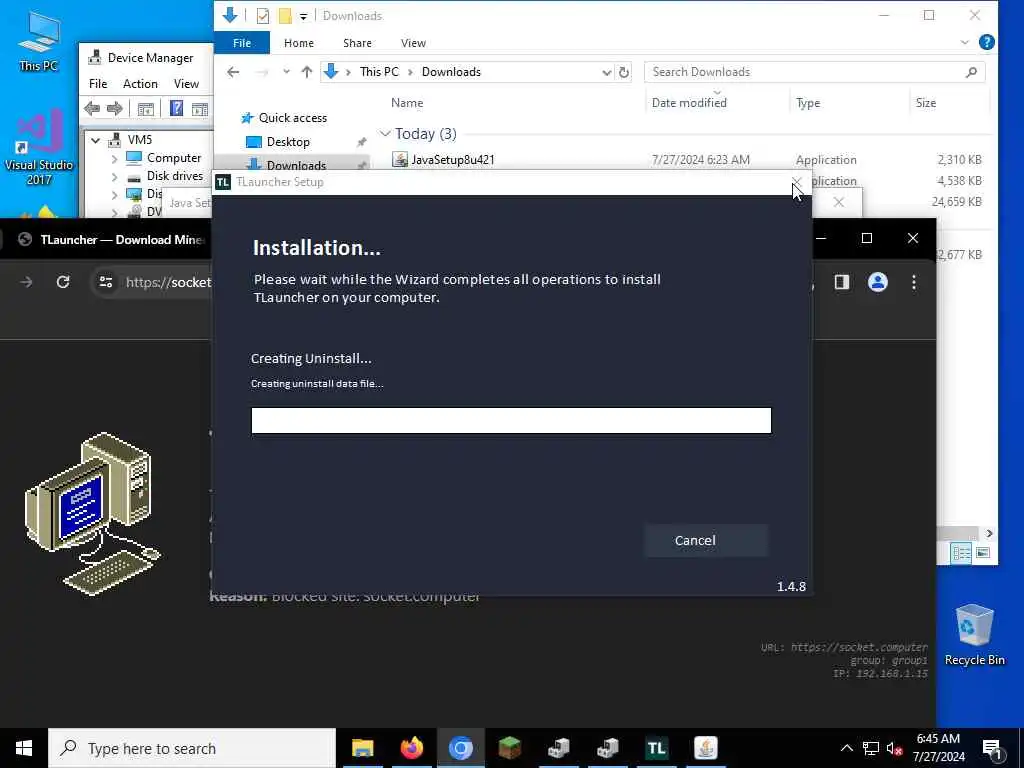Expand the address bar history dropdown
This screenshot has height=768, width=1024.
(607, 72)
